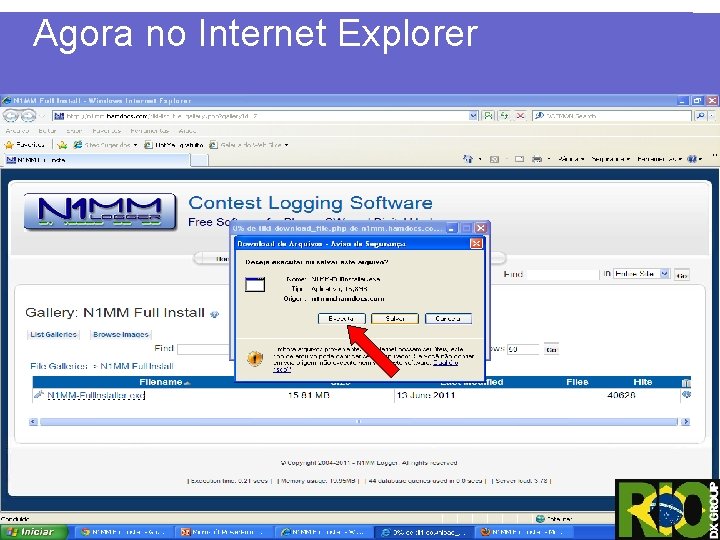Open the Segurança dropdown menu
Image resolution: width=720 pixels, height=540 pixels.
tap(611, 159)
